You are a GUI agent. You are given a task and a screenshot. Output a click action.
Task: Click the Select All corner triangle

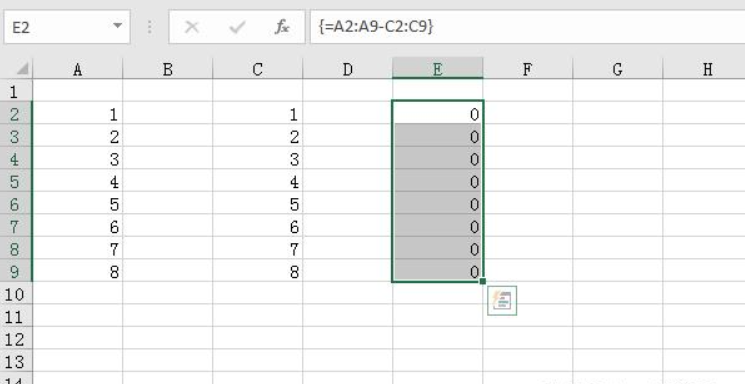point(22,69)
